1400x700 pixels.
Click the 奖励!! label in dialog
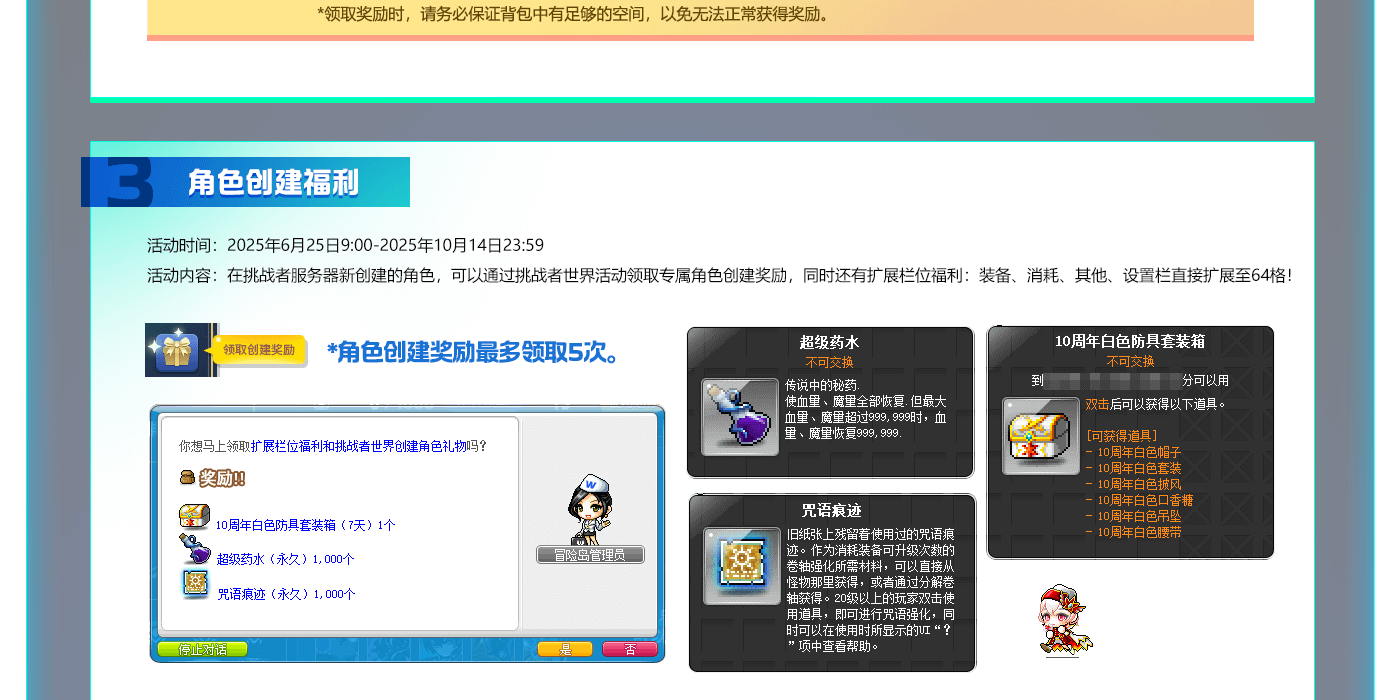pyautogui.click(x=222, y=479)
